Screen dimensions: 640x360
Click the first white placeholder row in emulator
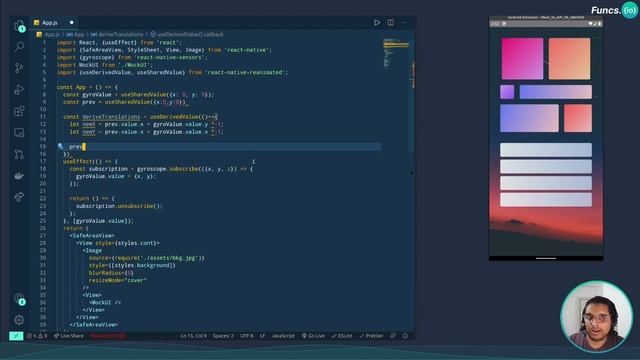[x=546, y=150]
